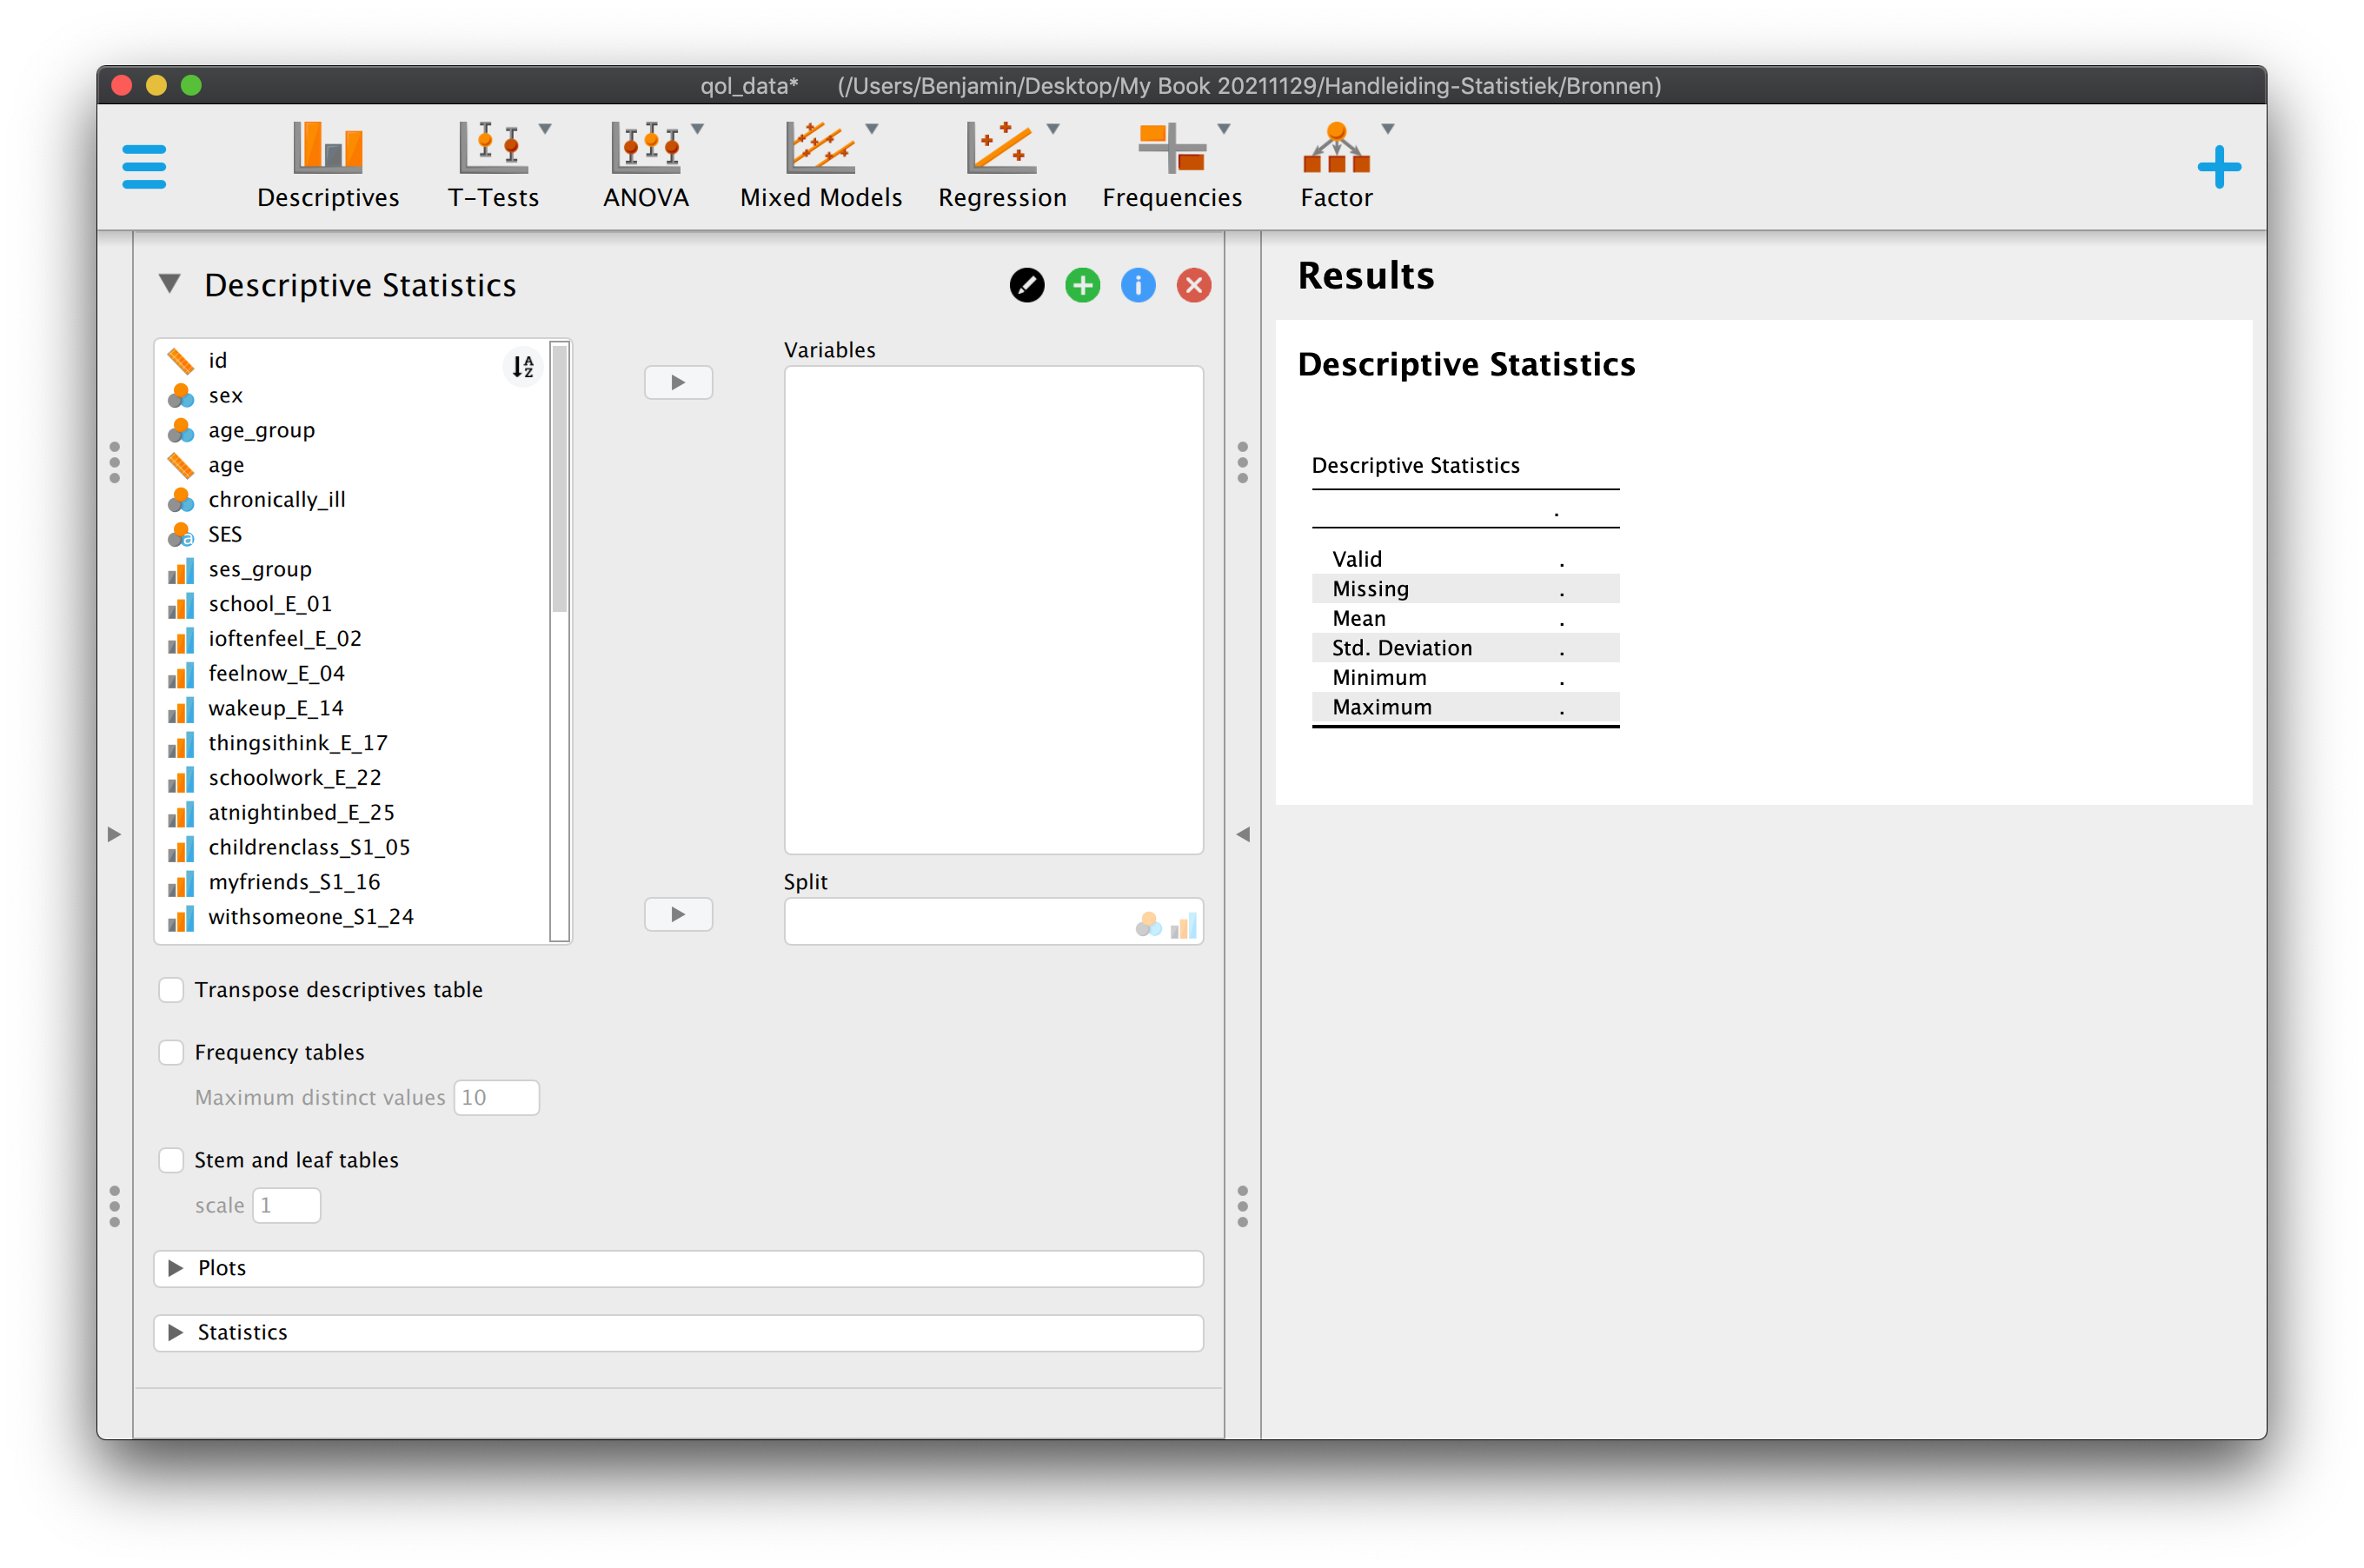Click the green duplicate analysis icon
Viewport: 2364px width, 1568px height.
1083,286
